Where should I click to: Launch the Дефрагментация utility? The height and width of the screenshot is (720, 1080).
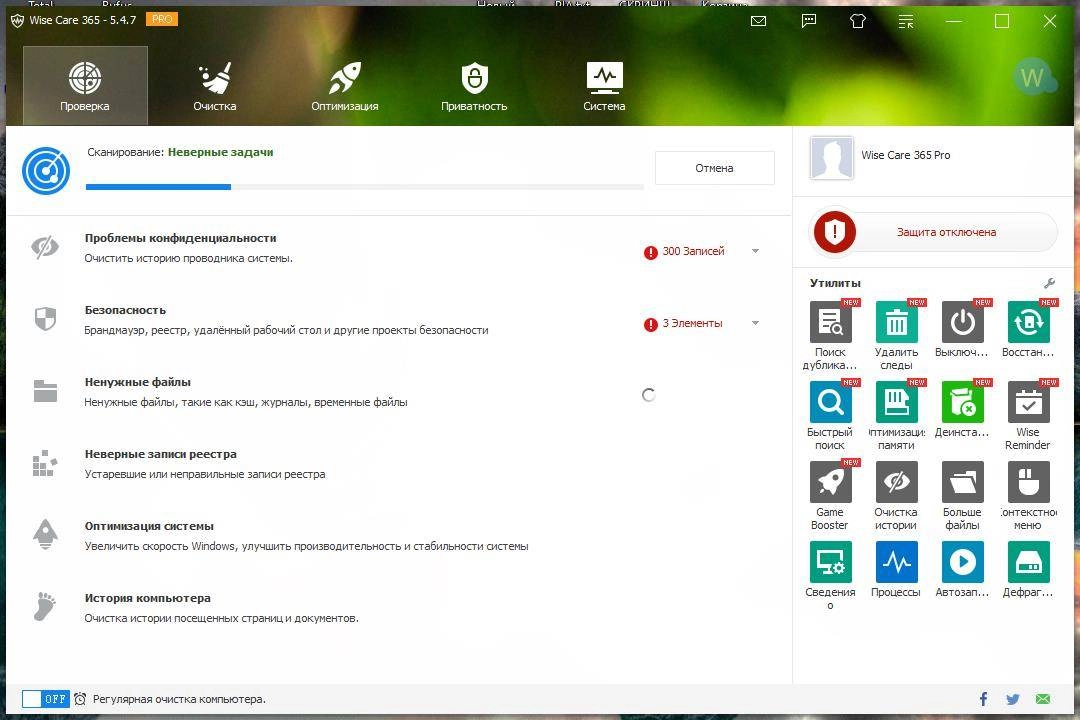tap(1028, 562)
